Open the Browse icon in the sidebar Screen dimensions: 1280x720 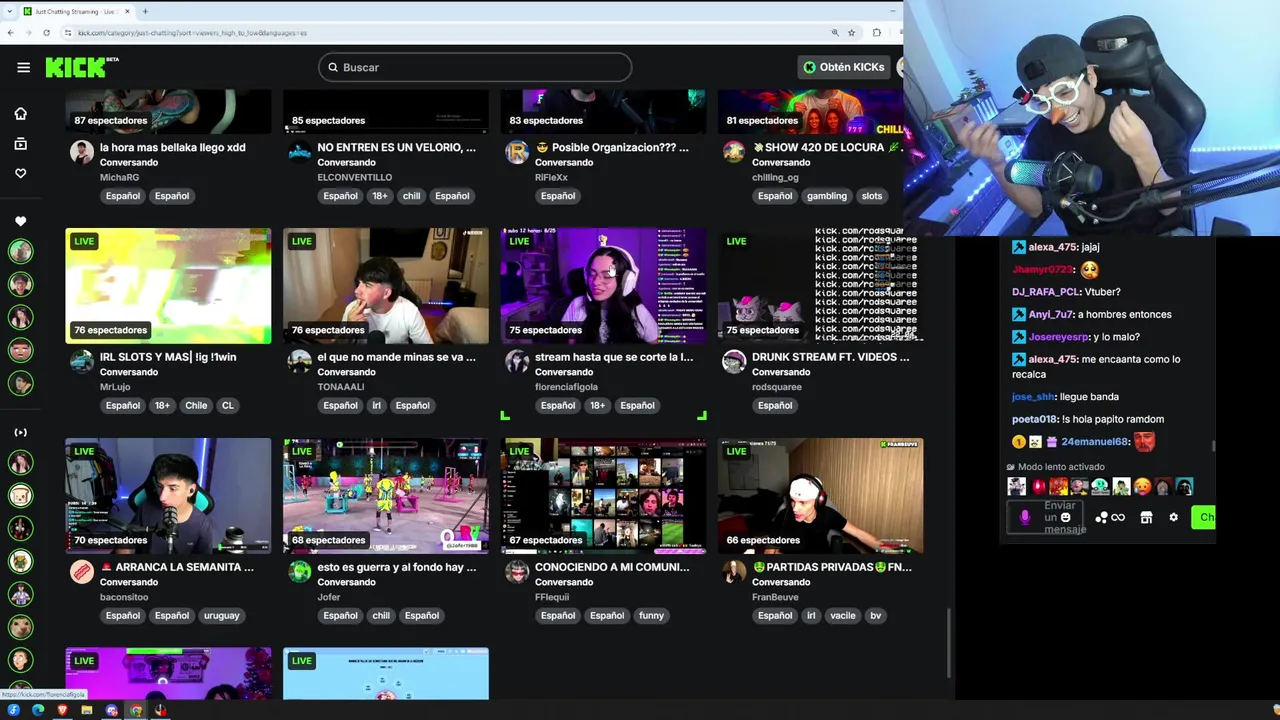tap(20, 144)
